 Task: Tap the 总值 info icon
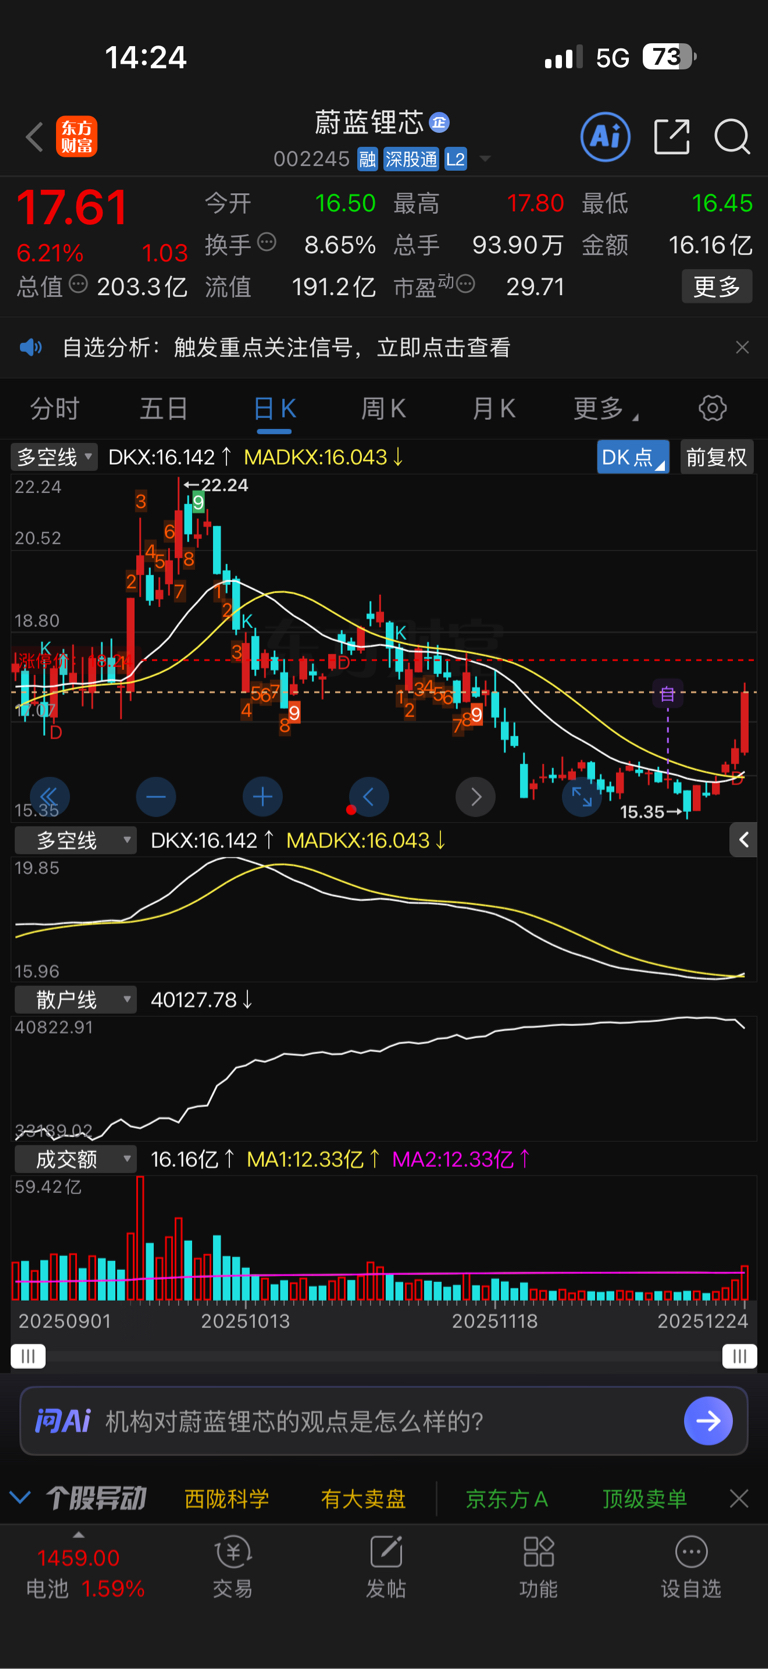pos(78,284)
